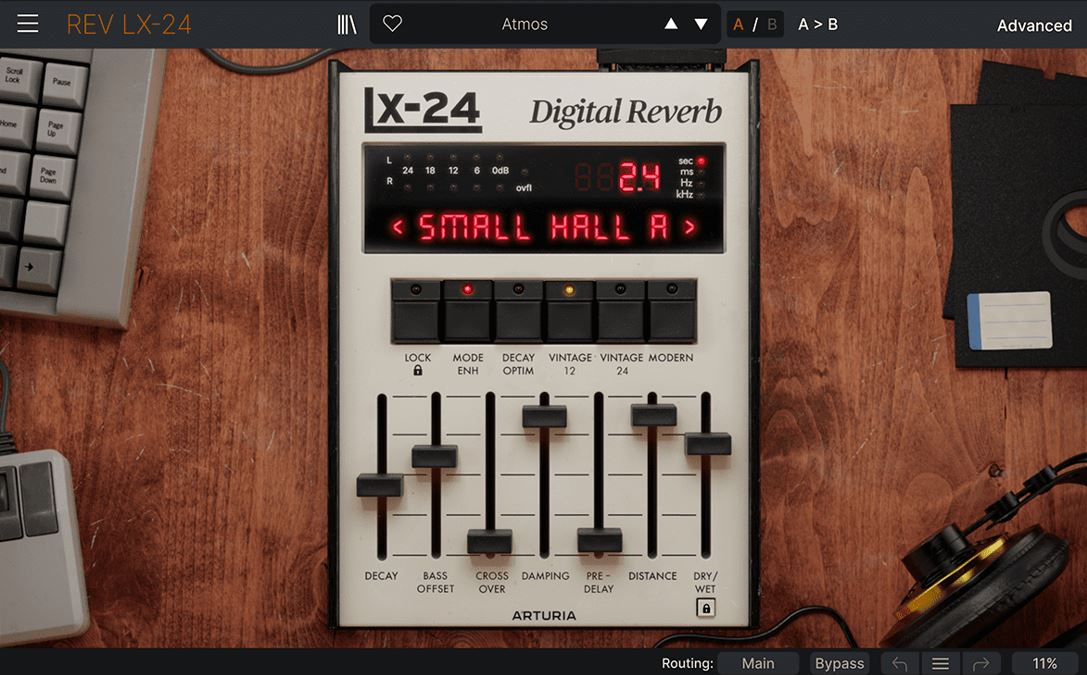Go to next reverb algorithm with right chevron

[689, 227]
